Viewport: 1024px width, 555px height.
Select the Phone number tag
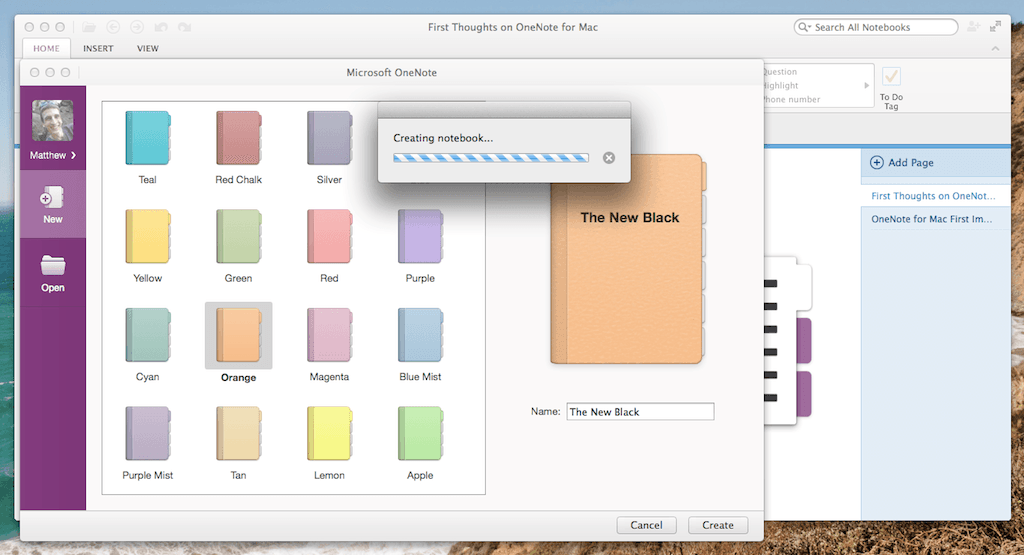click(x=792, y=99)
